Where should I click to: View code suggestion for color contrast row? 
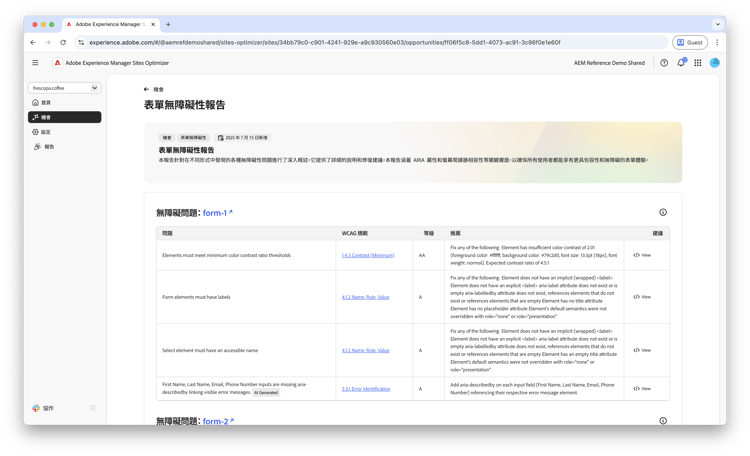tap(642, 256)
